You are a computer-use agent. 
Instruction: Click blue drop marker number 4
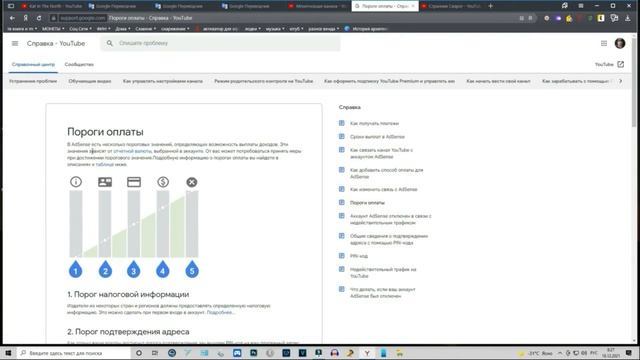[162, 269]
